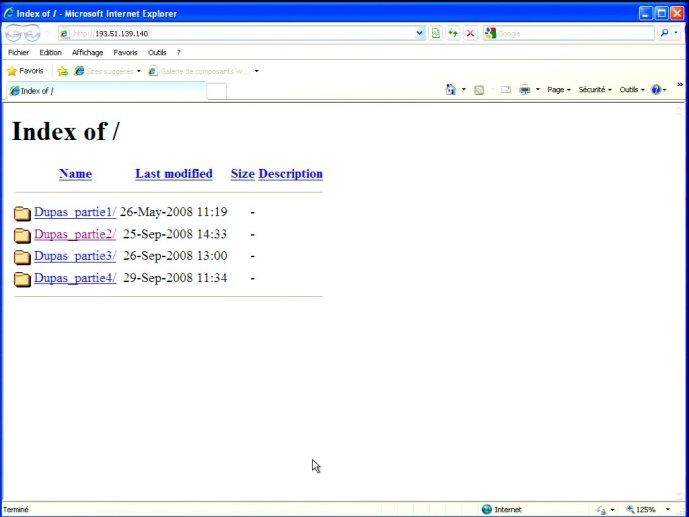689x517 pixels.
Task: Open Galerie de composants favorite link
Action: pos(199,71)
